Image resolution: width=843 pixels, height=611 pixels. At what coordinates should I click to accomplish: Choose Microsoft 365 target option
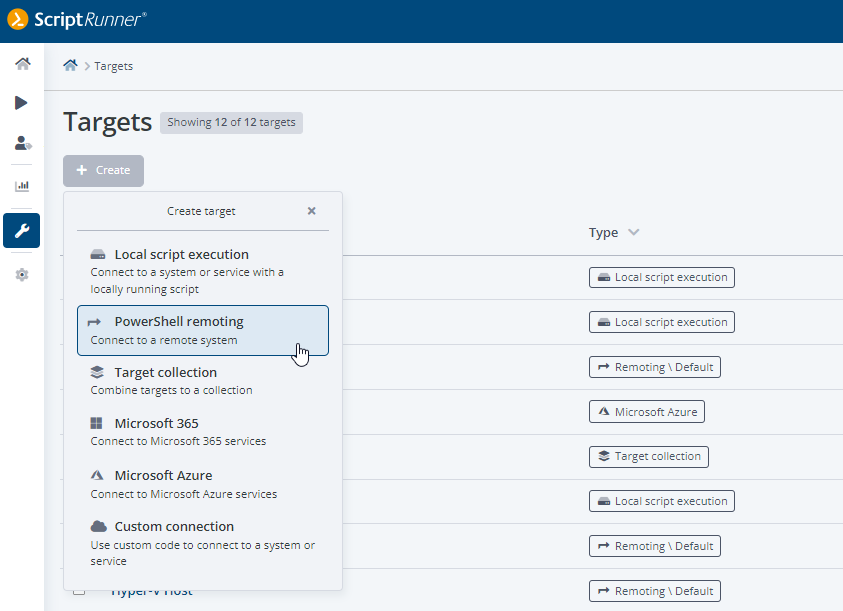pyautogui.click(x=203, y=432)
